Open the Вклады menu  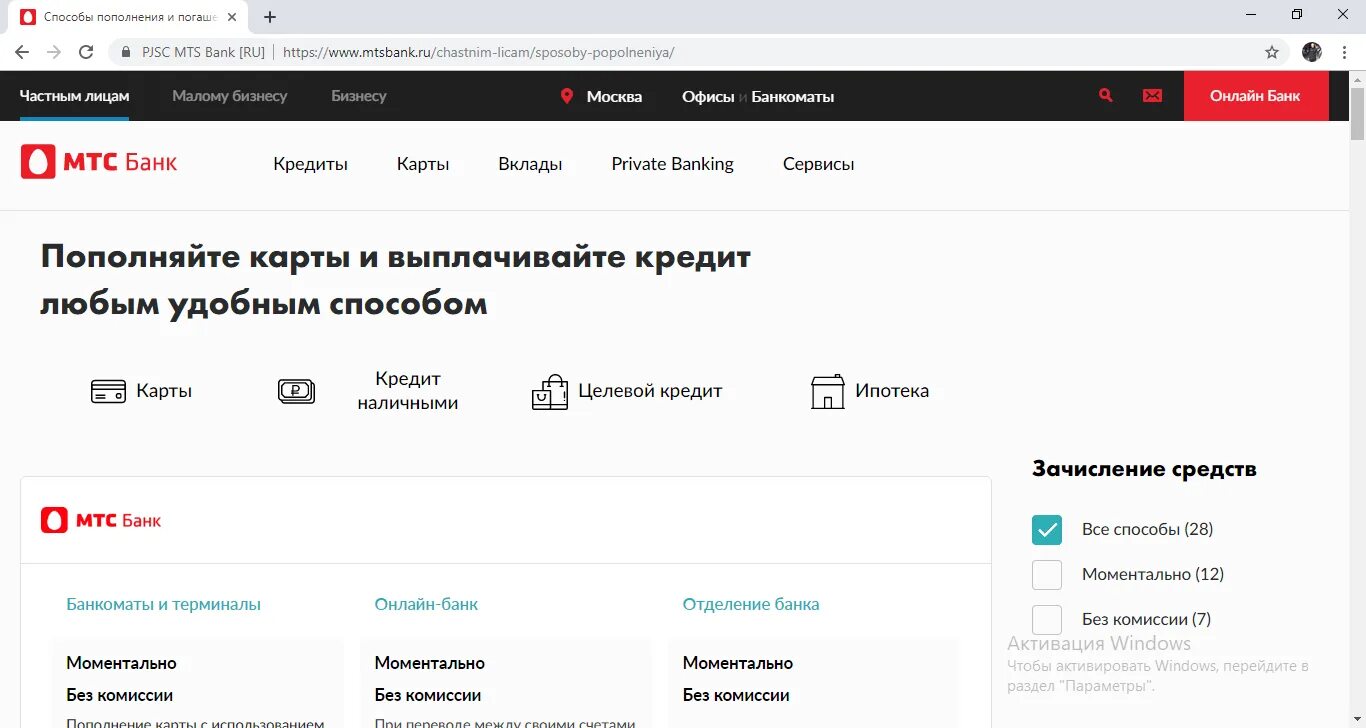pos(530,164)
